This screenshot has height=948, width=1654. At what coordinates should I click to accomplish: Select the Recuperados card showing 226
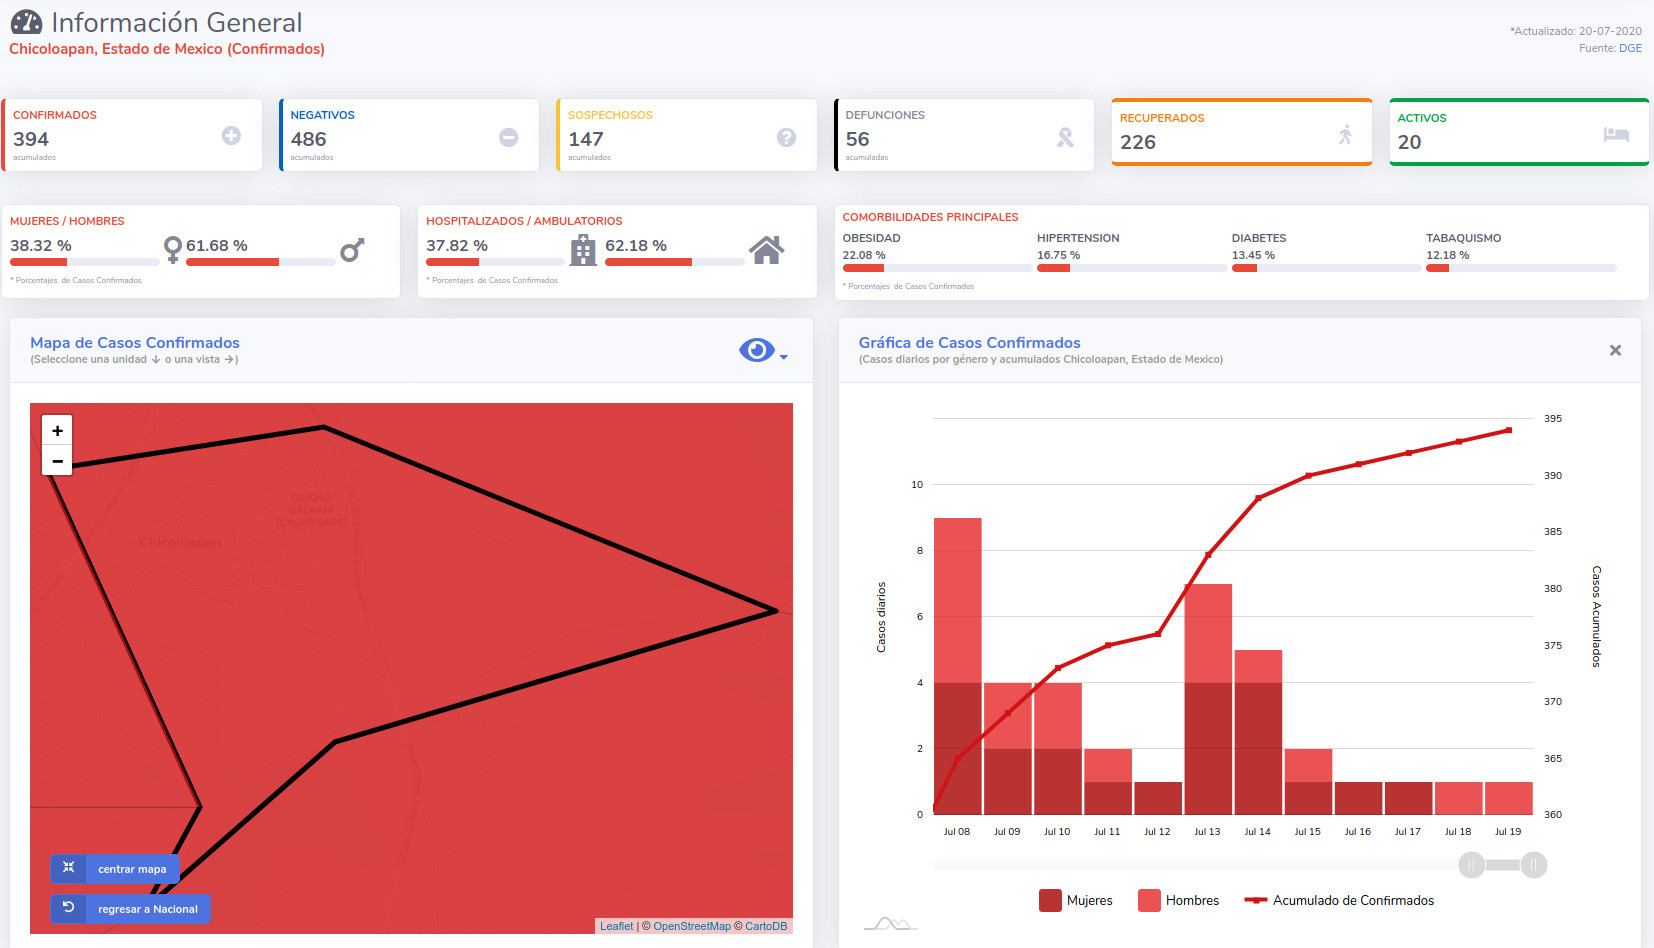point(1242,132)
